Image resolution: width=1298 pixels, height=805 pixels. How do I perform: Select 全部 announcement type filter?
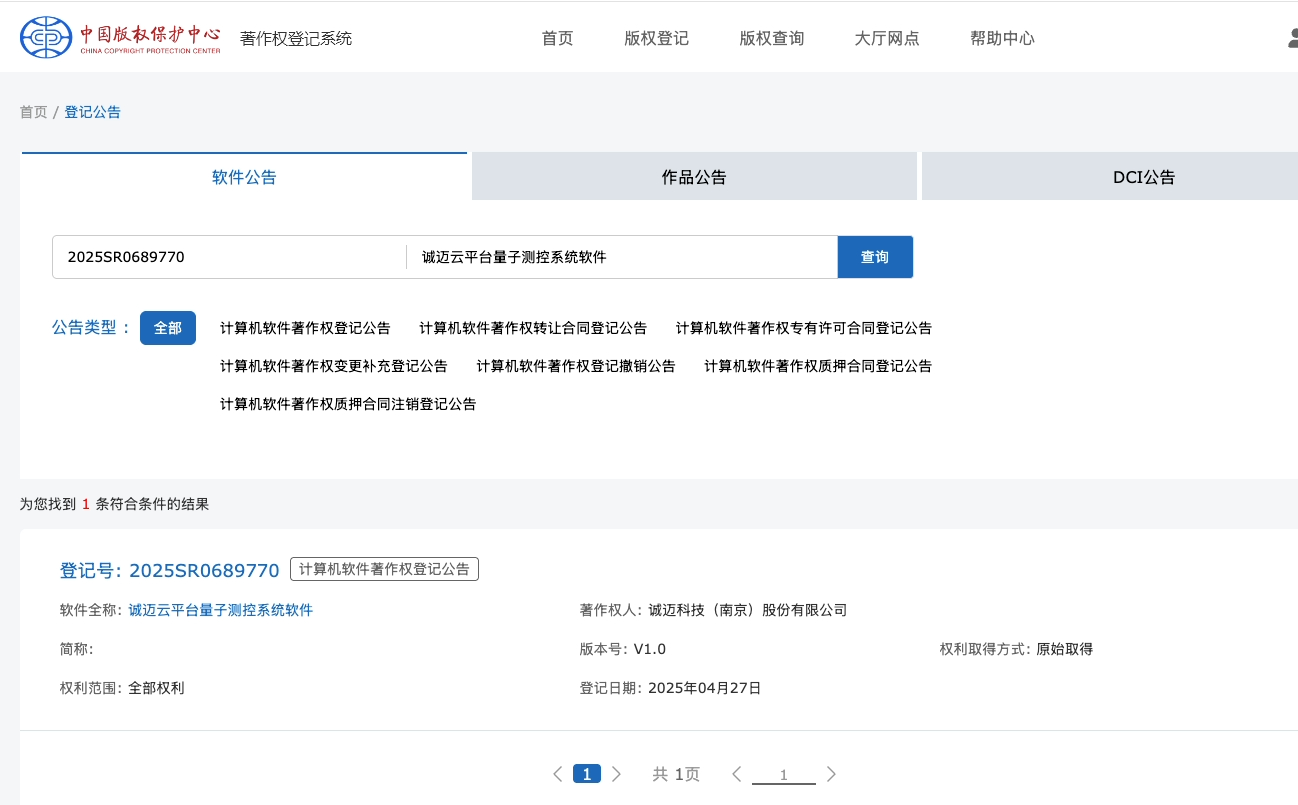[168, 328]
